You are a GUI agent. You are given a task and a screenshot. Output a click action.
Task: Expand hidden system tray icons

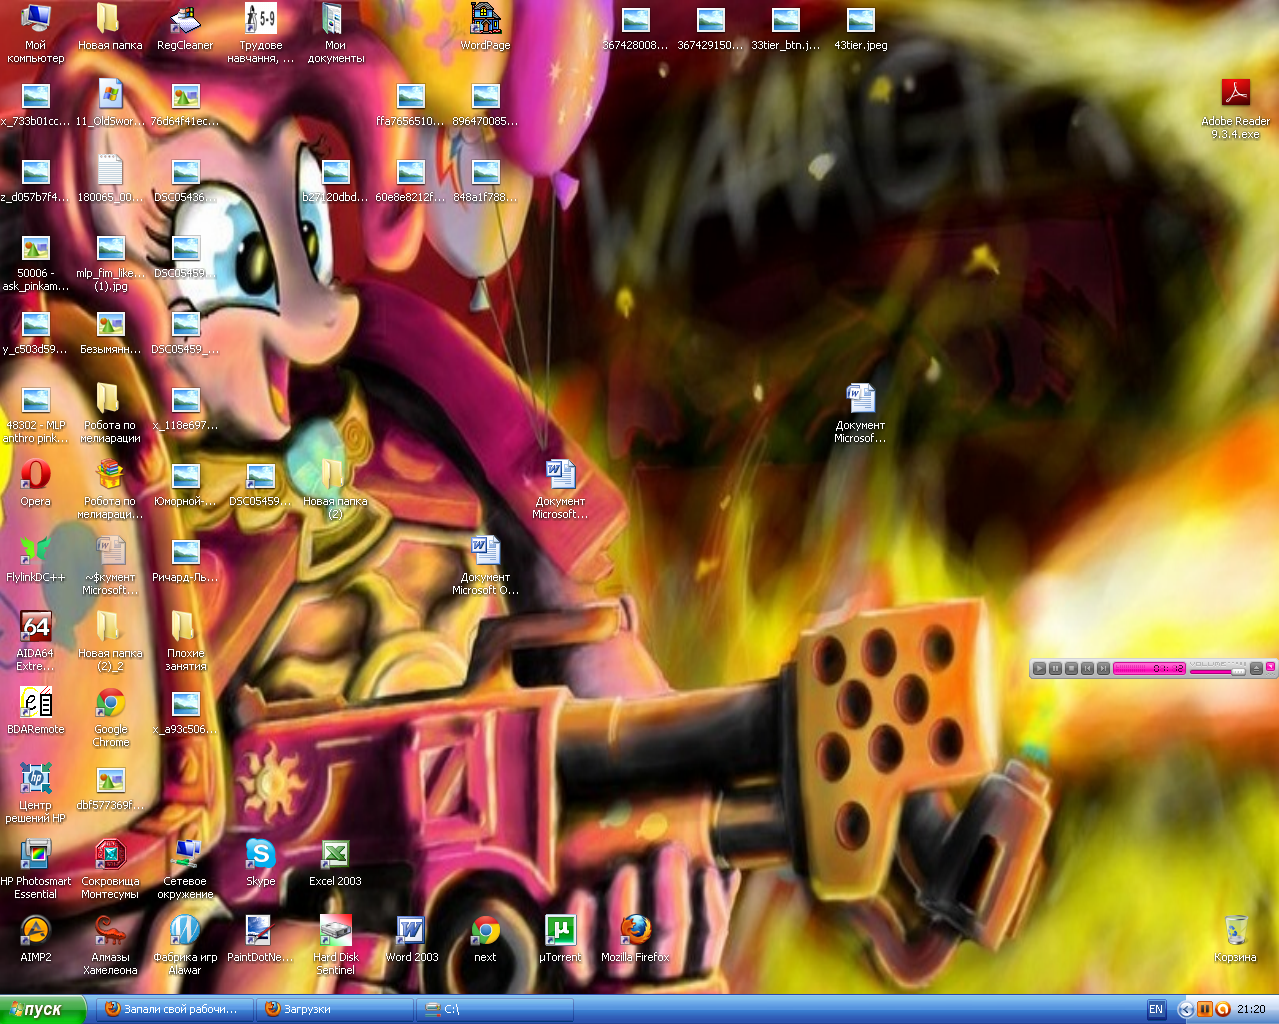tap(1186, 1009)
